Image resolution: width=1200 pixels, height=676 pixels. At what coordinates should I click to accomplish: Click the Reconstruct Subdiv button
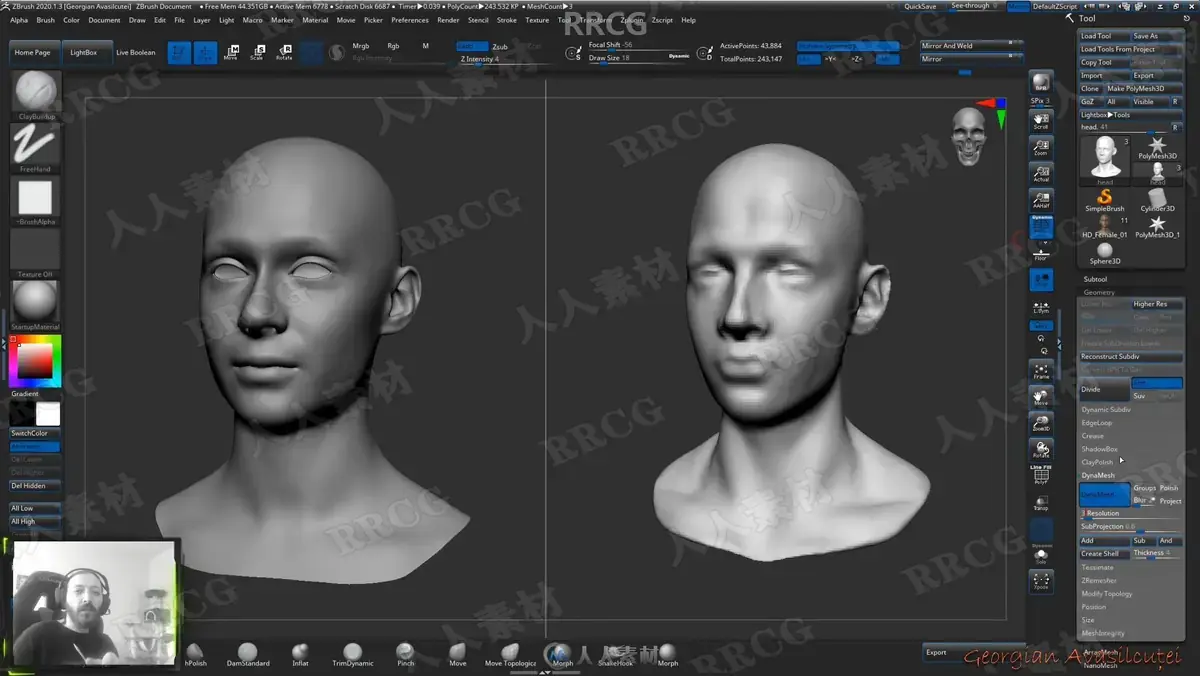tap(1131, 356)
